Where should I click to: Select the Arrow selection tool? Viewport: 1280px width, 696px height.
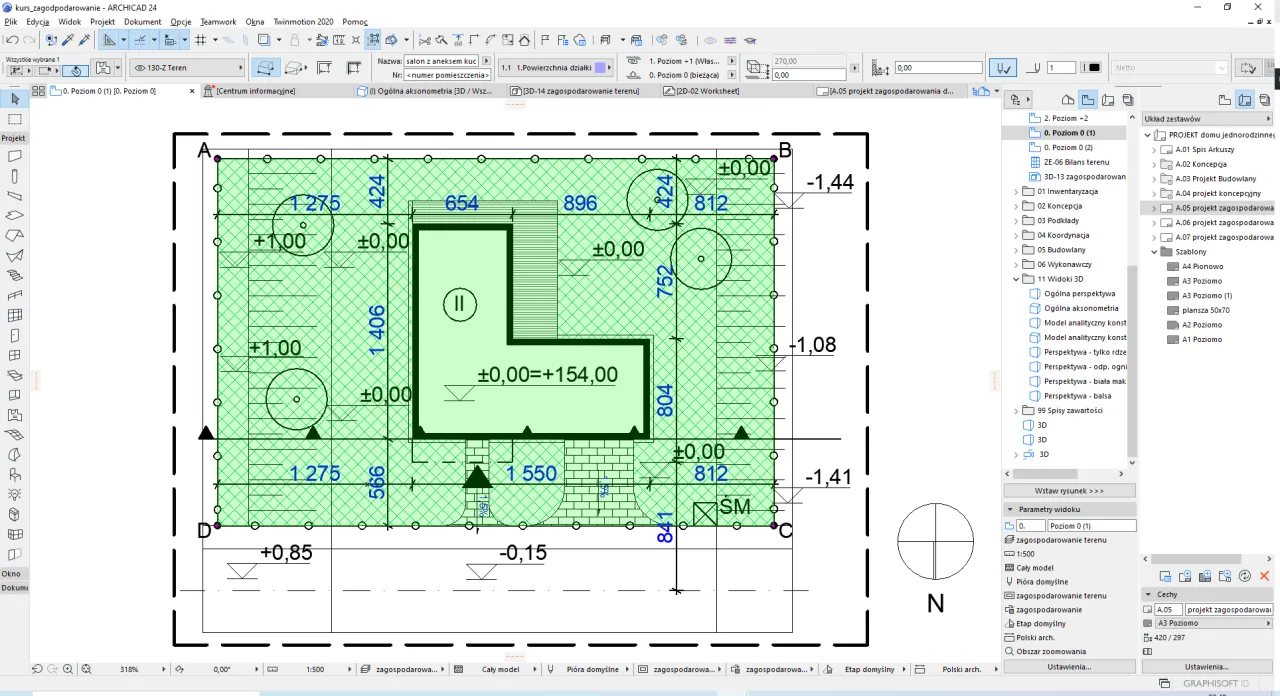coord(14,99)
